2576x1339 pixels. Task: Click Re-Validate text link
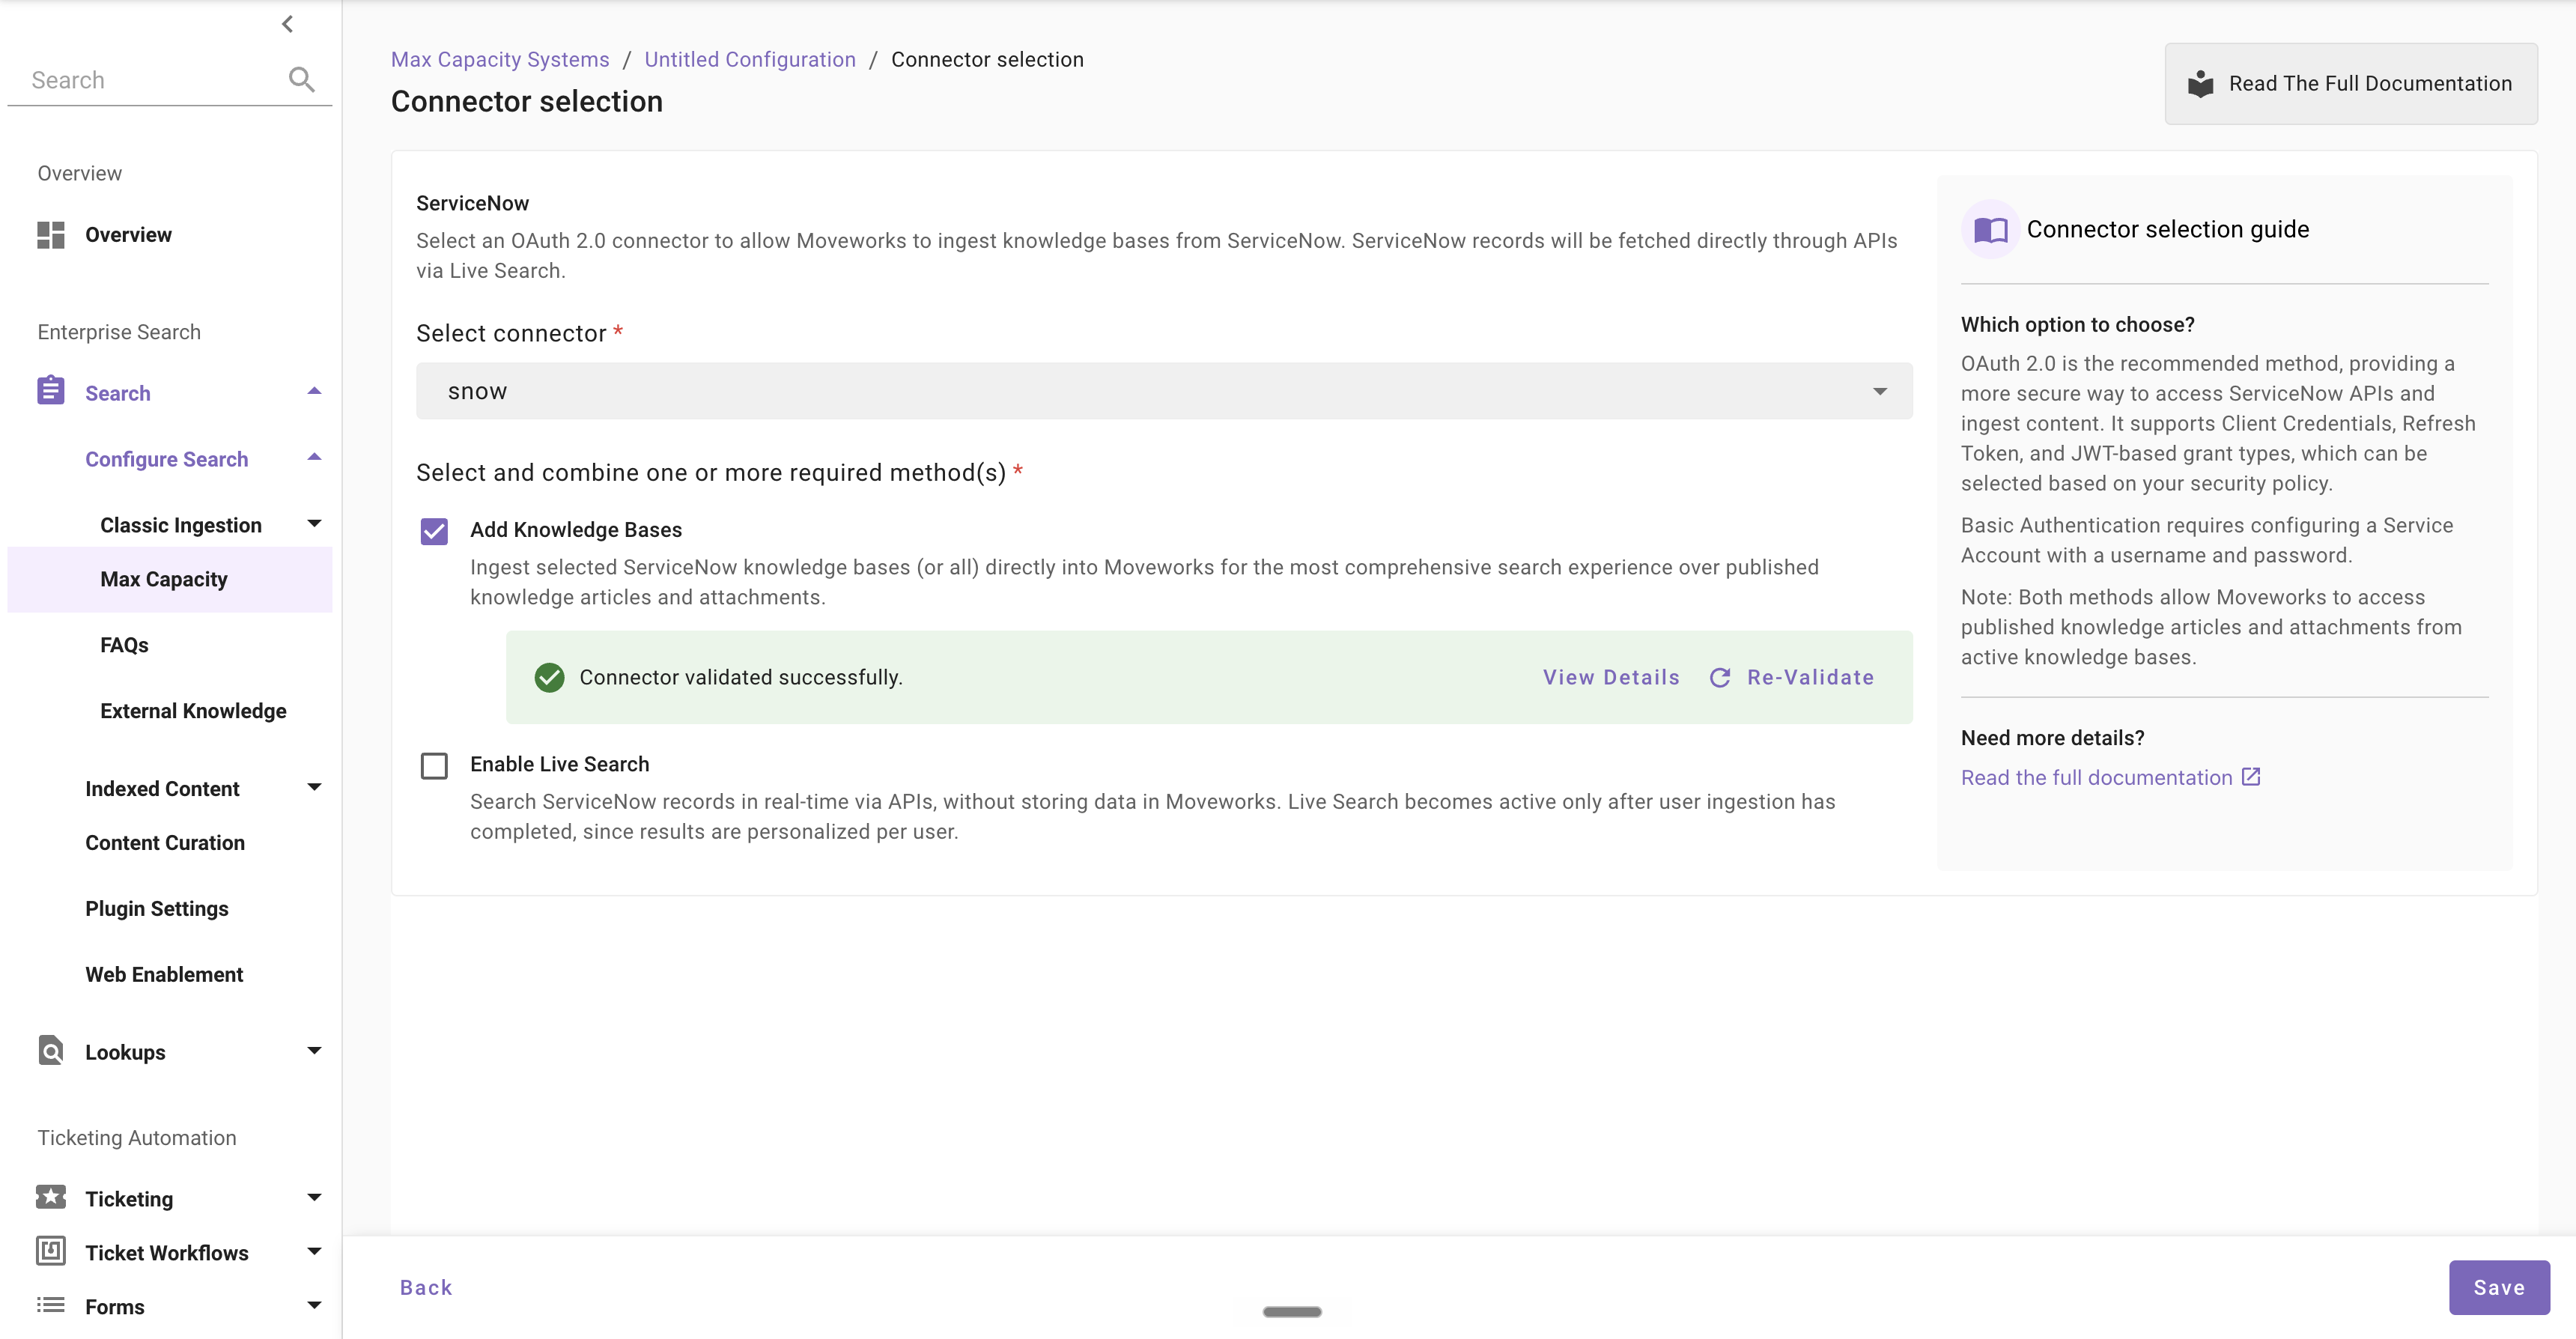pos(1810,677)
